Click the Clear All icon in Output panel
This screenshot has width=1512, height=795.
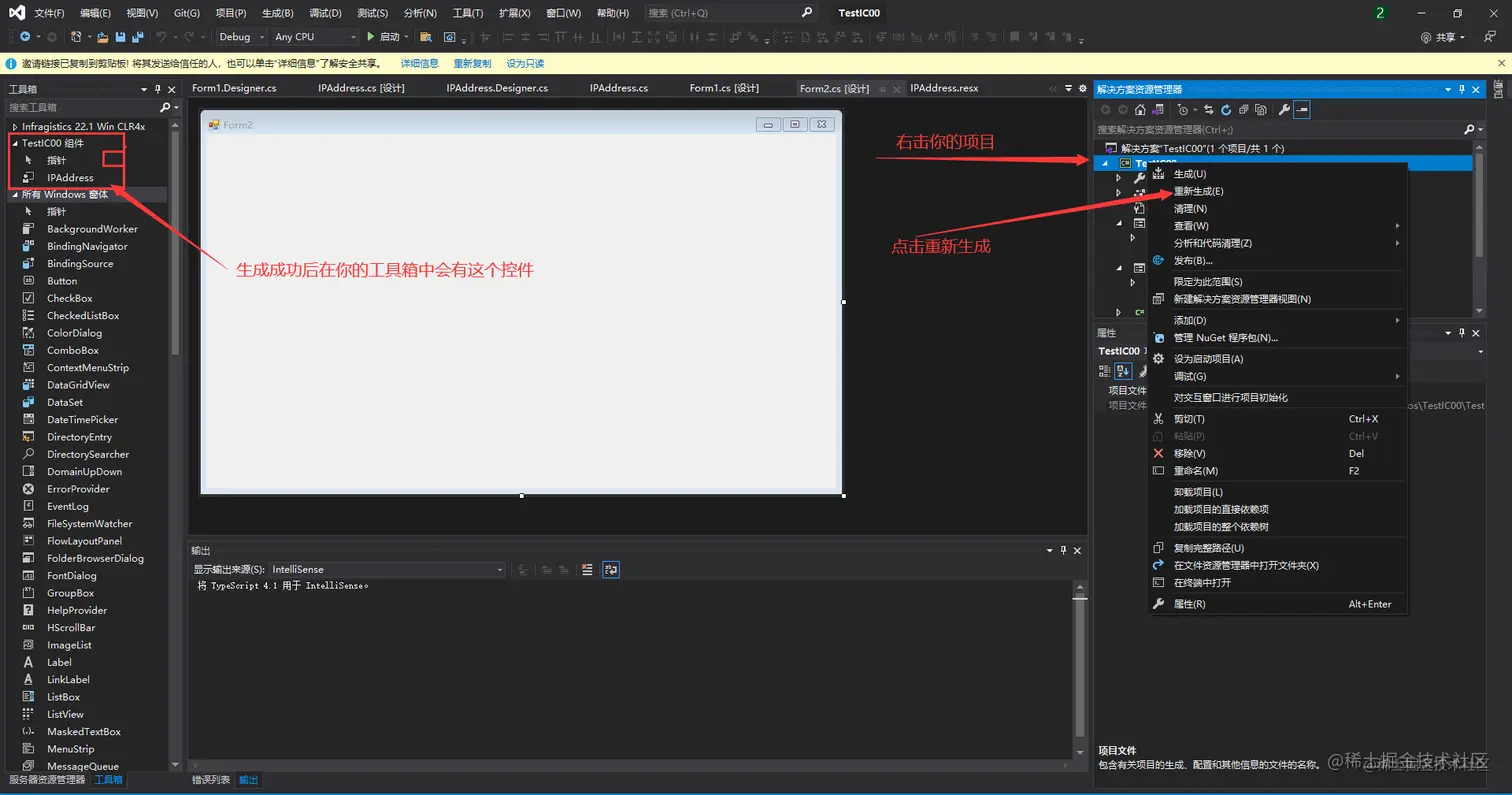pos(587,569)
